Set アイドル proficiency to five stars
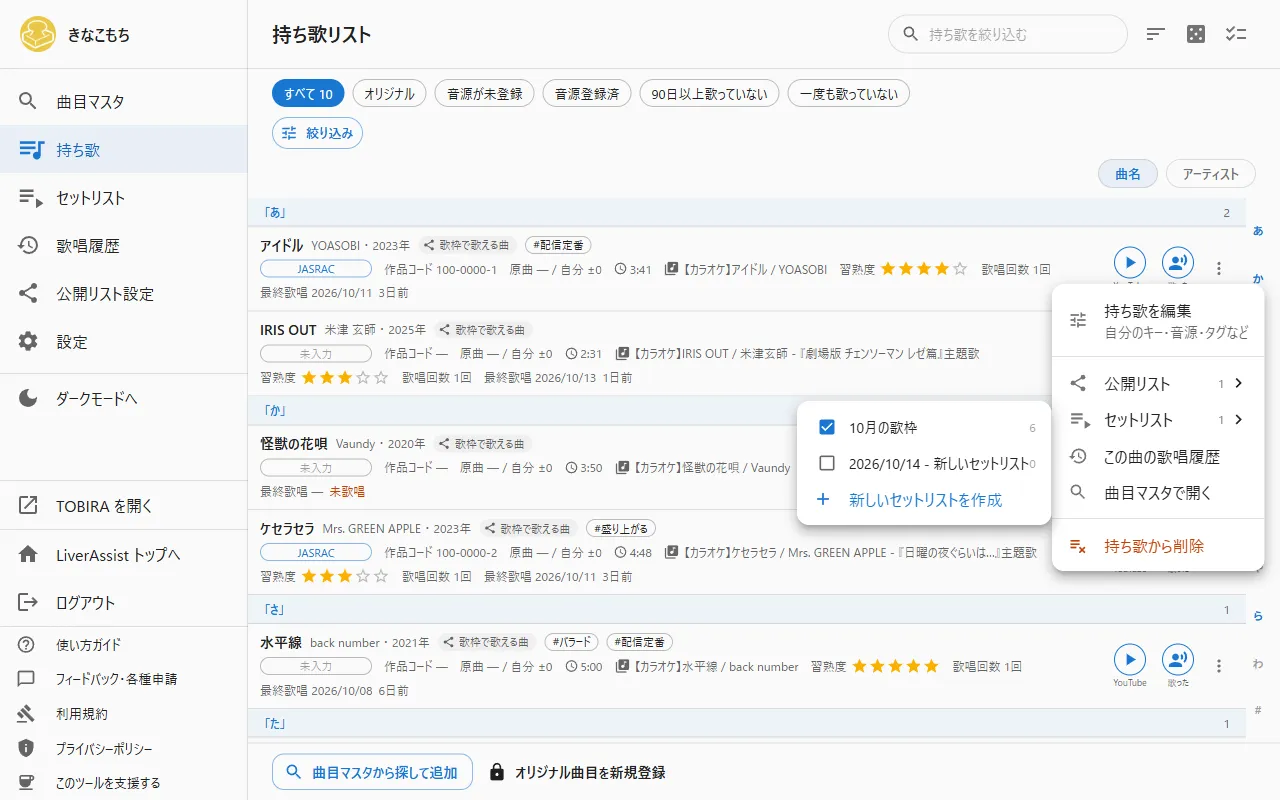 coord(960,269)
